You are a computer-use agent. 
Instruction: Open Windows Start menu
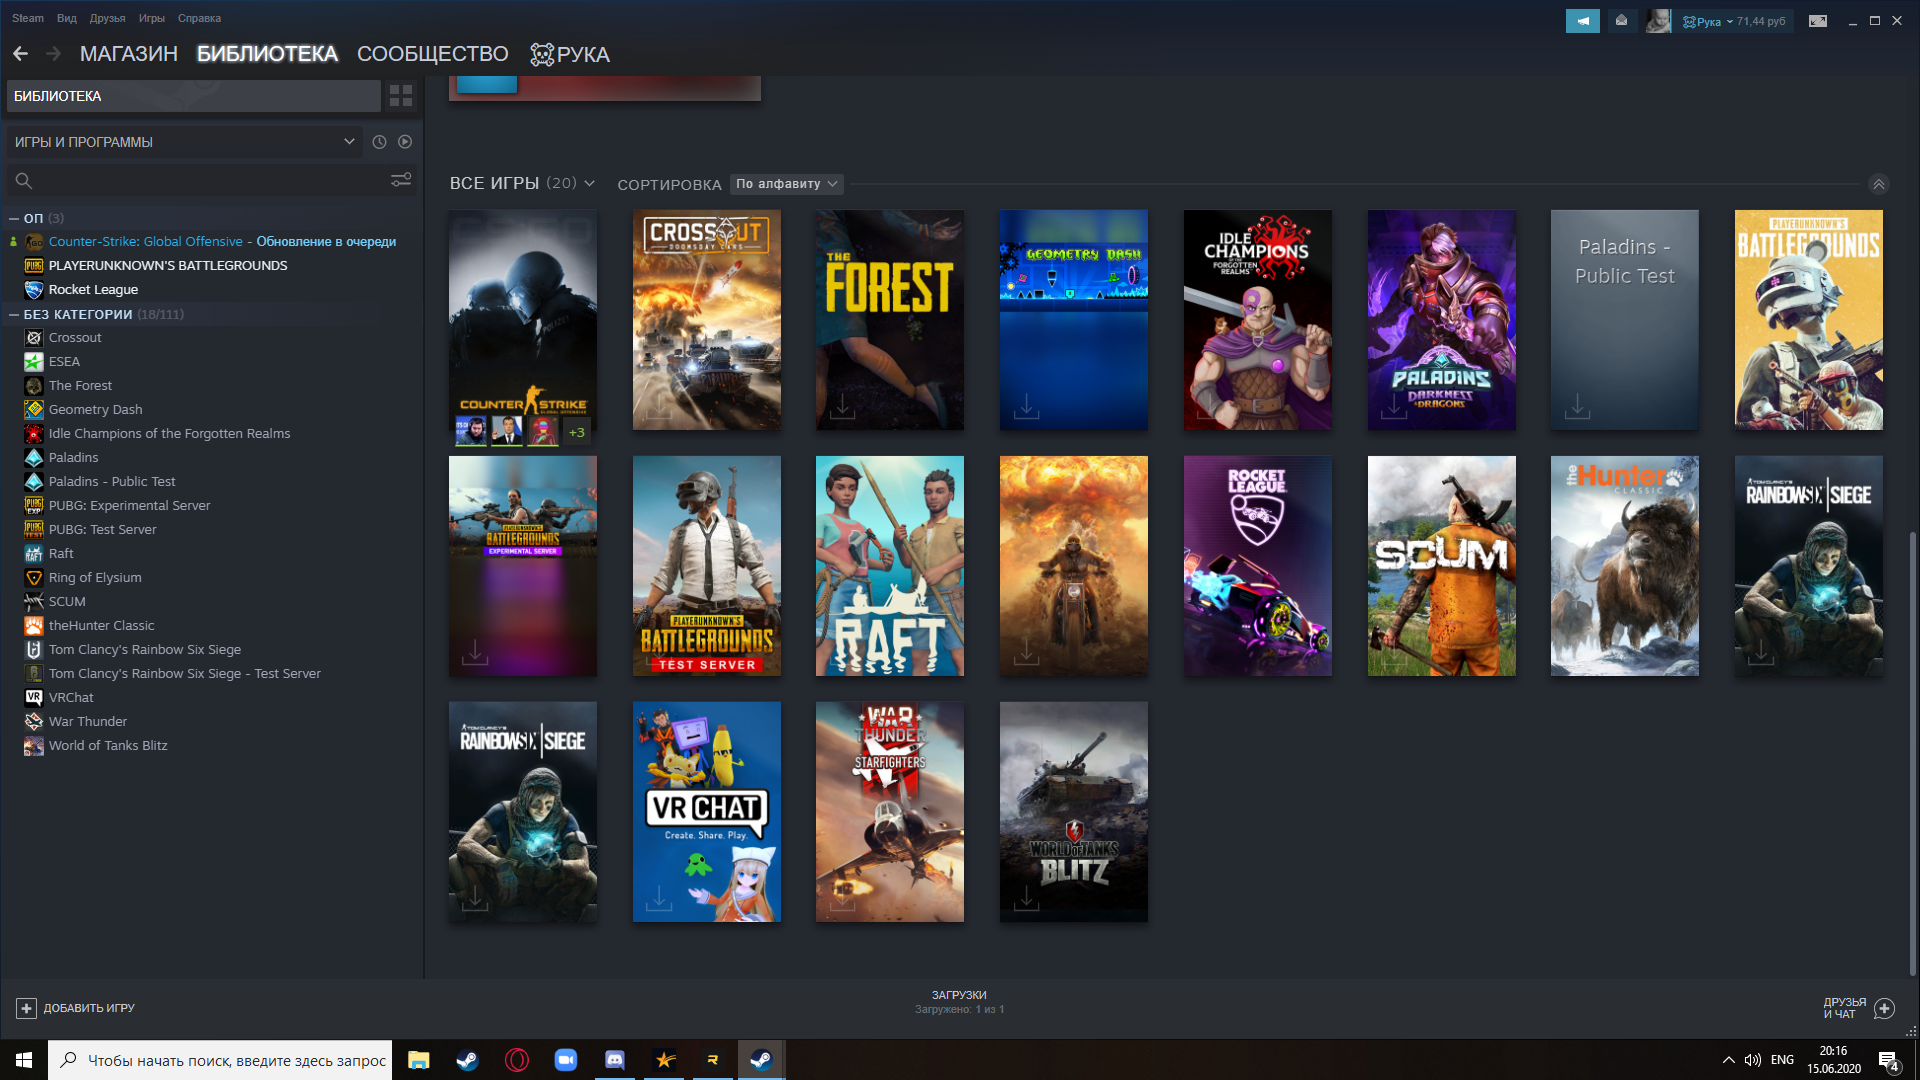point(24,1060)
